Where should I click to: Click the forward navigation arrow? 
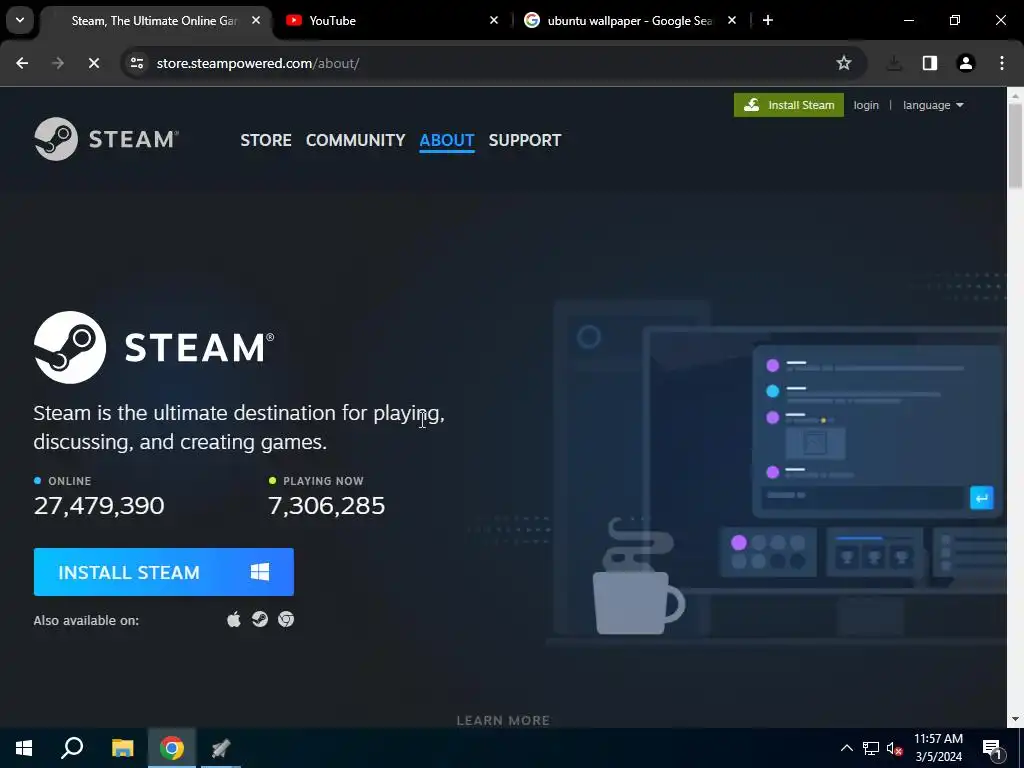click(x=58, y=63)
